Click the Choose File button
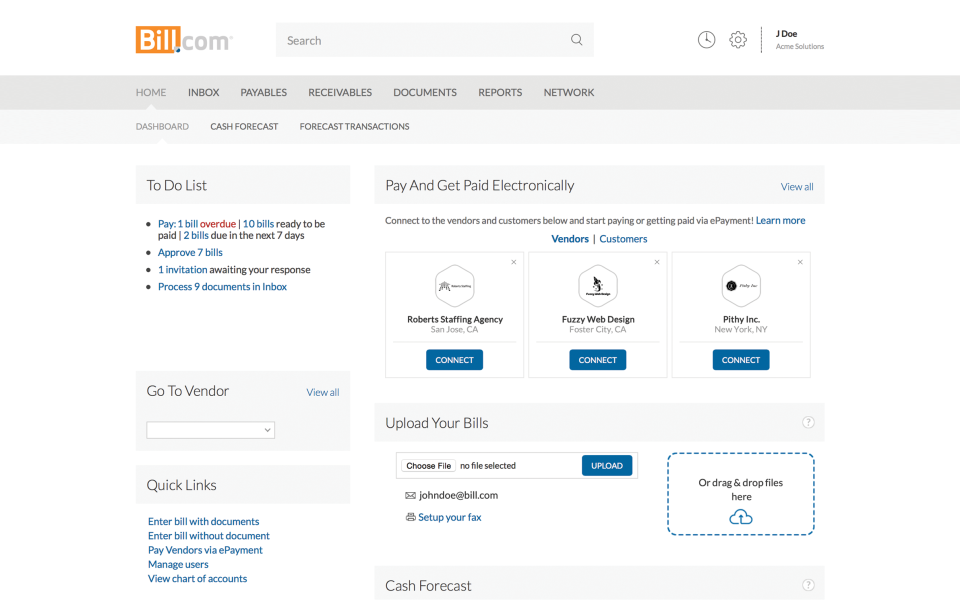This screenshot has height=600, width=960. (428, 466)
